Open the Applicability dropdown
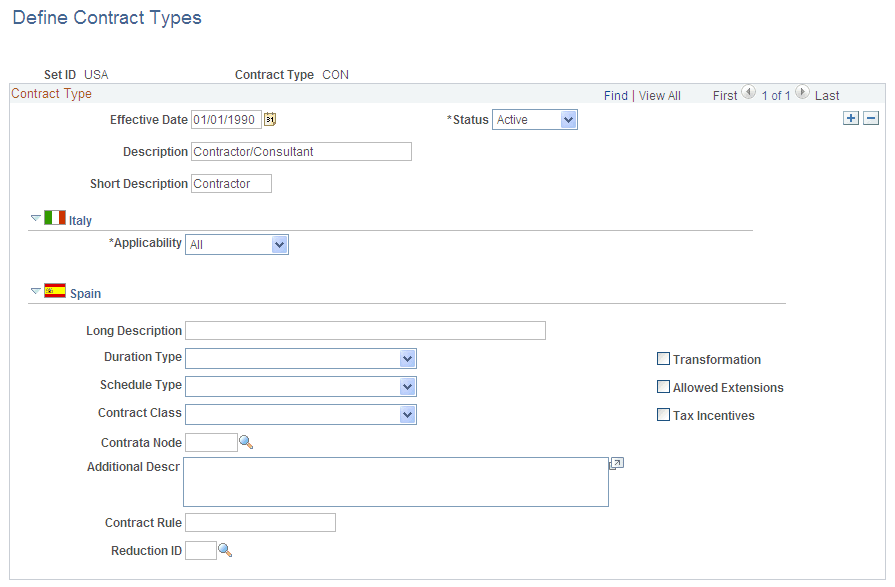The width and height of the screenshot is (895, 587). (237, 244)
